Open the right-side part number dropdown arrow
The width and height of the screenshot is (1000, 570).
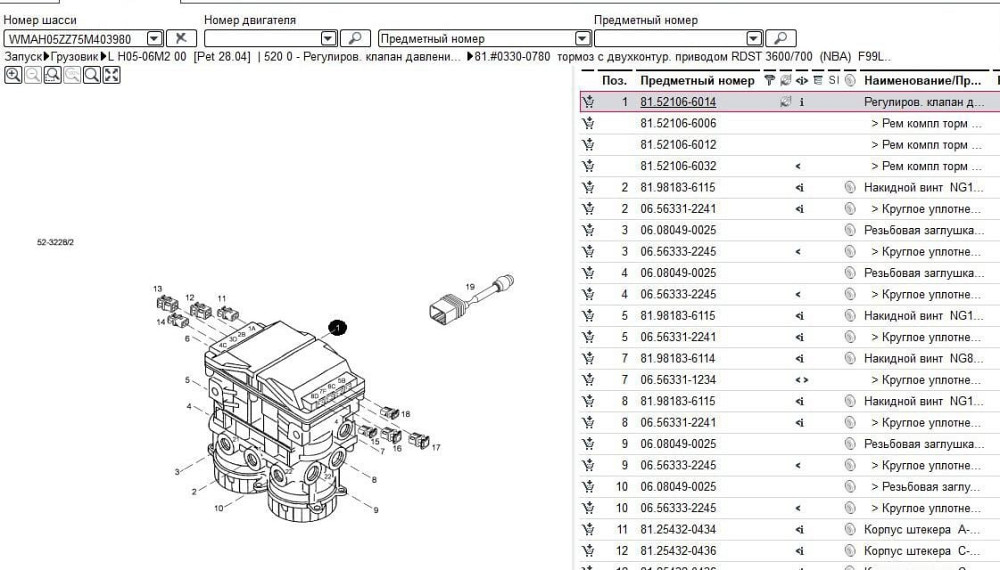(754, 38)
